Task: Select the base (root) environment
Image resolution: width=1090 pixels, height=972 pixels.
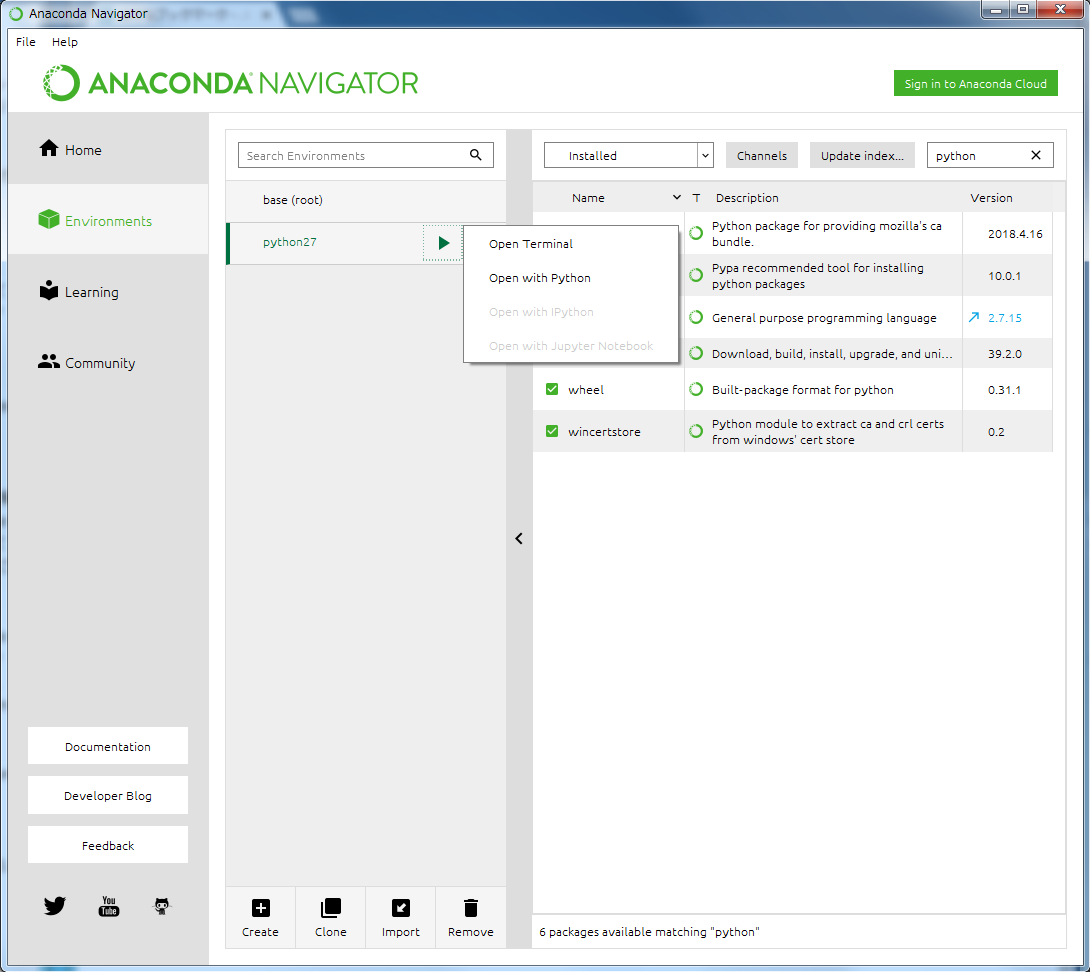Action: point(366,200)
